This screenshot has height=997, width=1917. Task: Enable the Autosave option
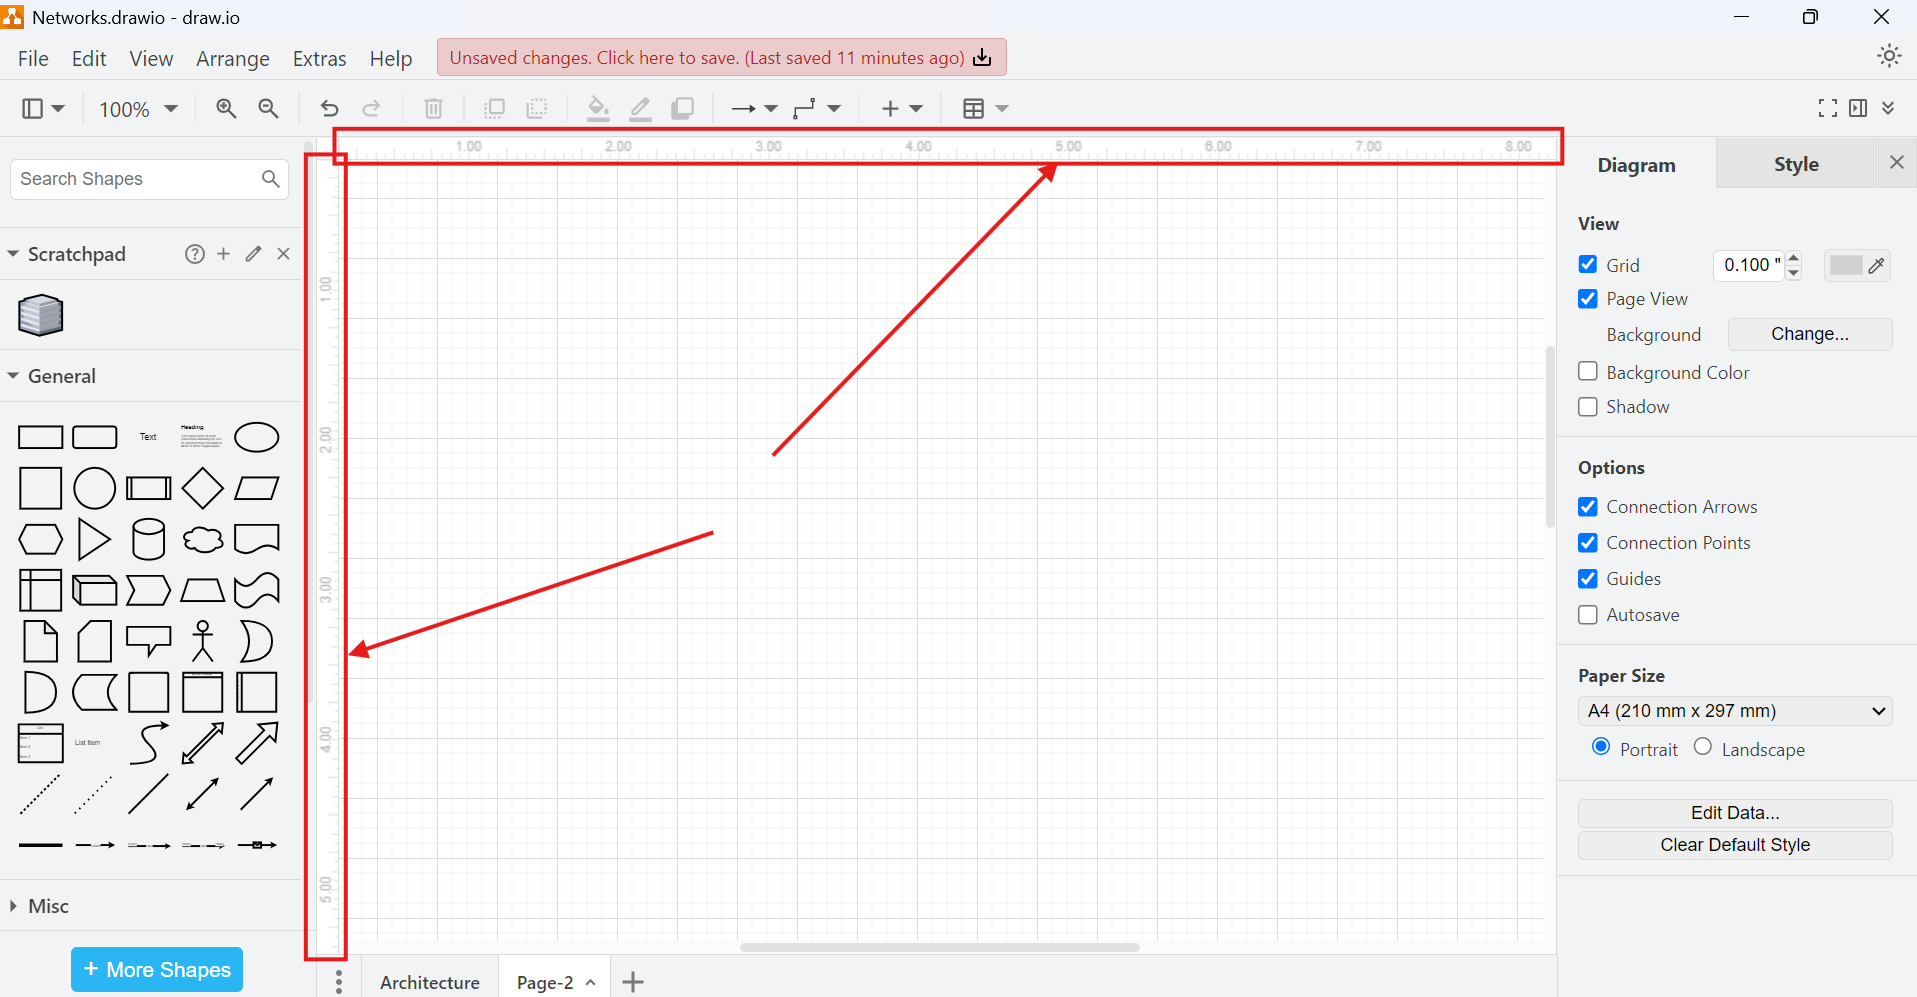tap(1588, 615)
